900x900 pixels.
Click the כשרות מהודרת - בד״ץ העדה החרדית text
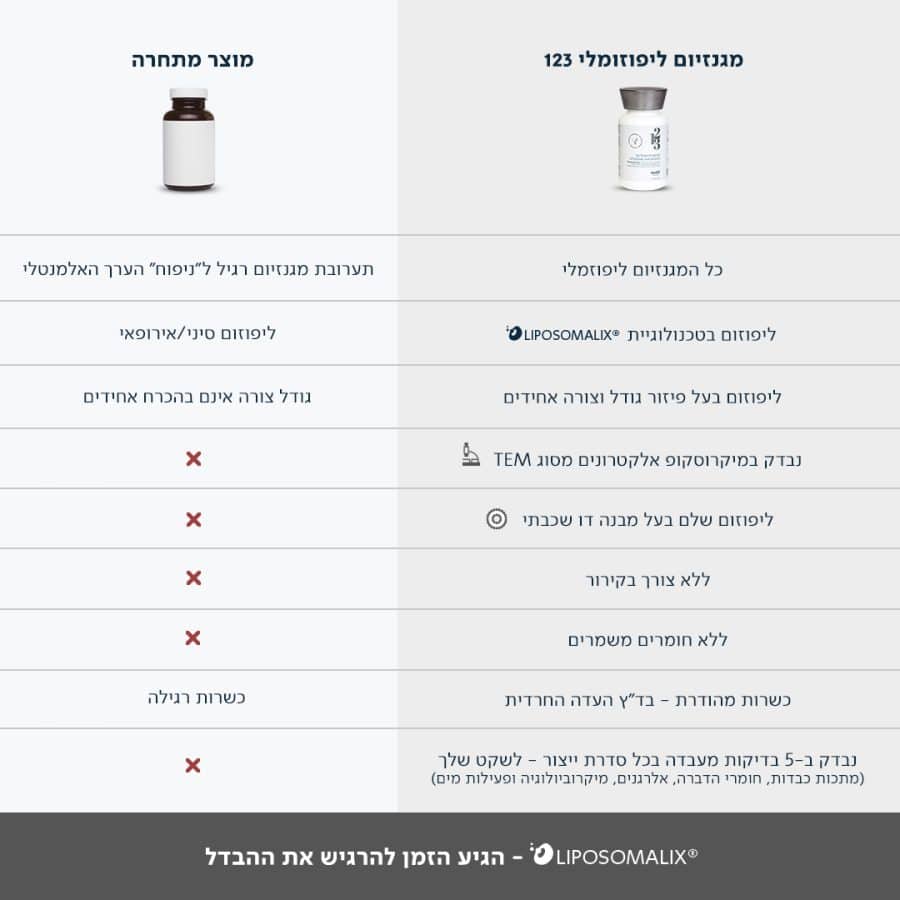[x=648, y=699]
